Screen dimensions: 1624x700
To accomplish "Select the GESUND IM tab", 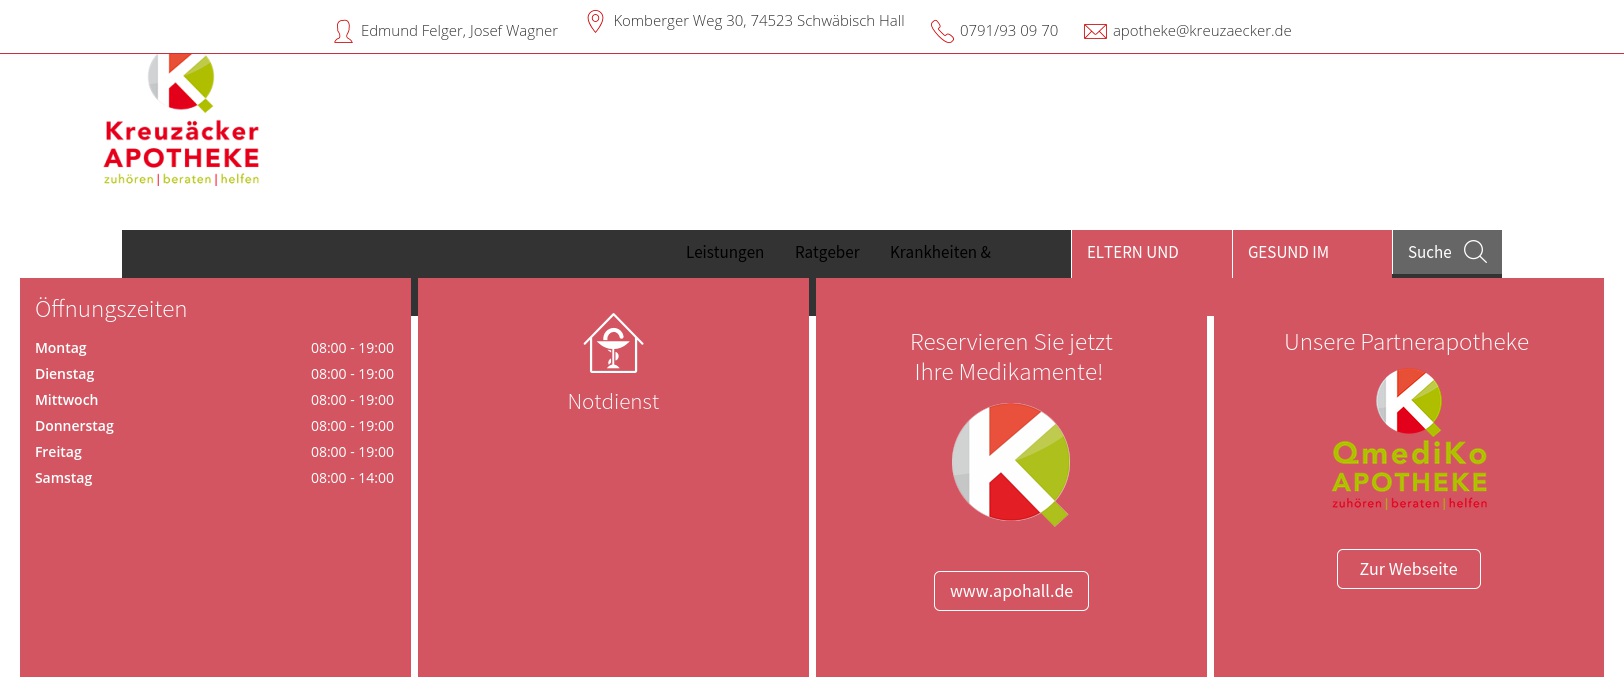I will (1288, 253).
